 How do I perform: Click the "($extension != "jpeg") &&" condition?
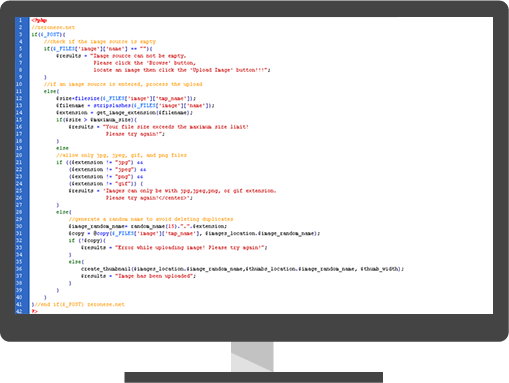tap(107, 169)
